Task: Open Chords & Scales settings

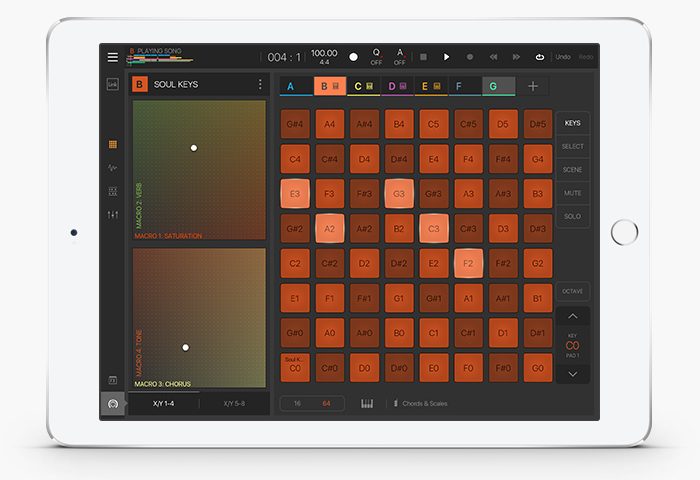Action: [420, 404]
